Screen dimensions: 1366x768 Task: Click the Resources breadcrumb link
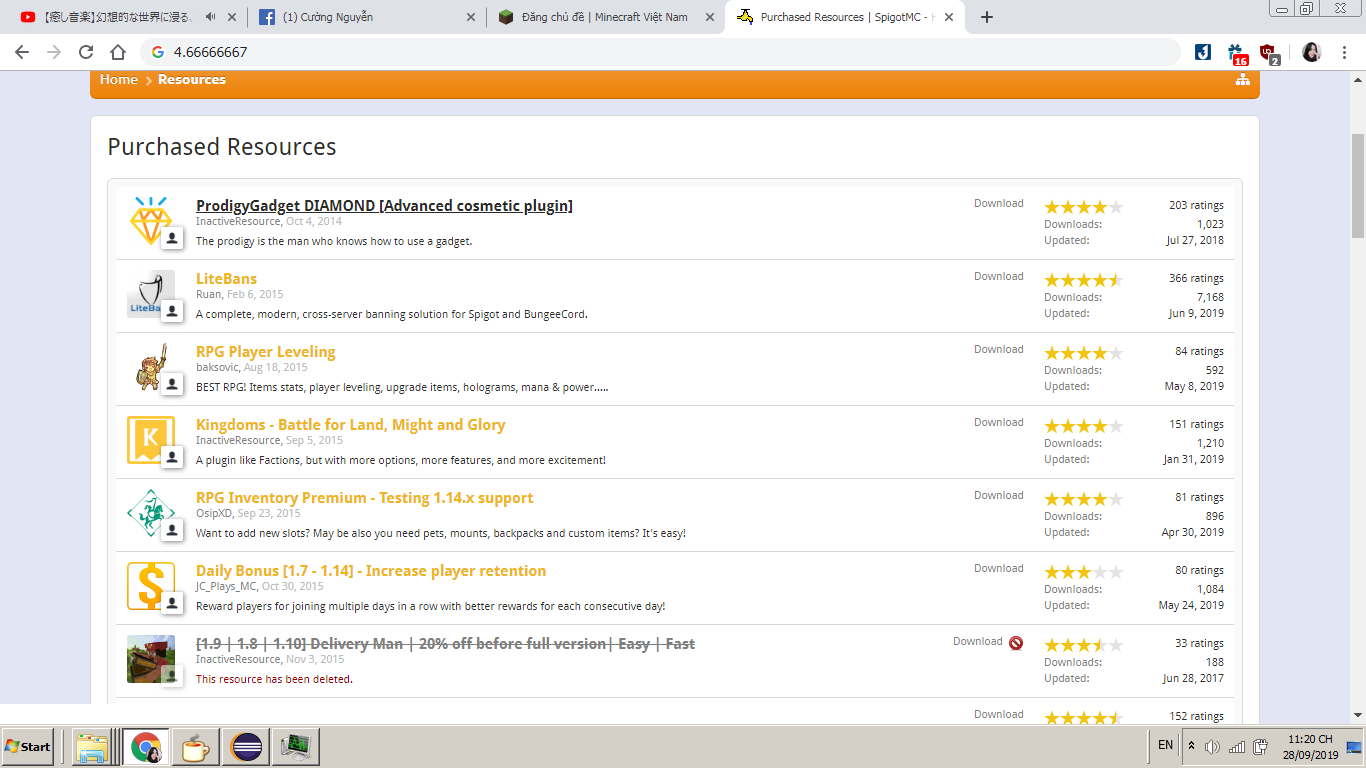point(192,80)
